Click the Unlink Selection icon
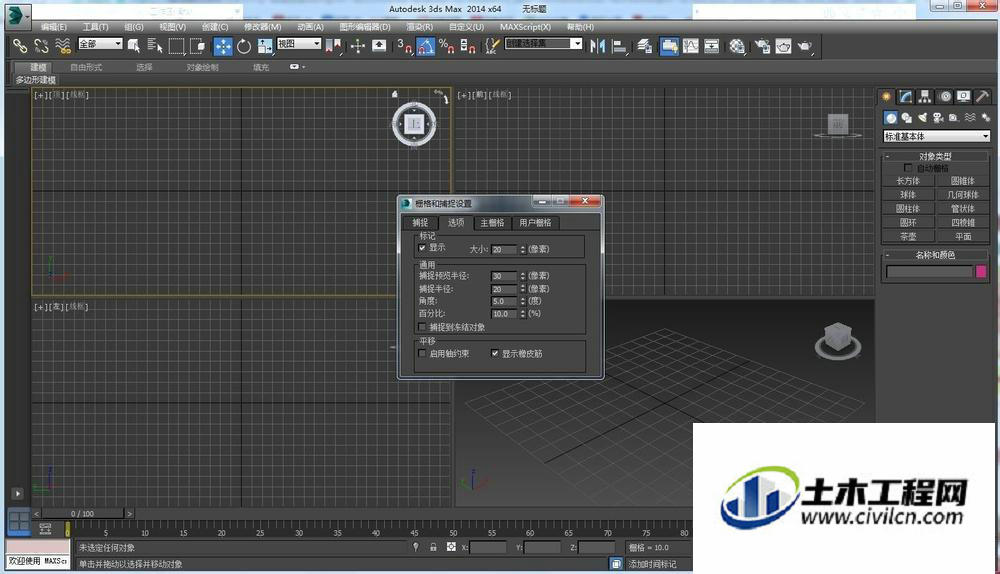This screenshot has width=1000, height=574. point(41,46)
